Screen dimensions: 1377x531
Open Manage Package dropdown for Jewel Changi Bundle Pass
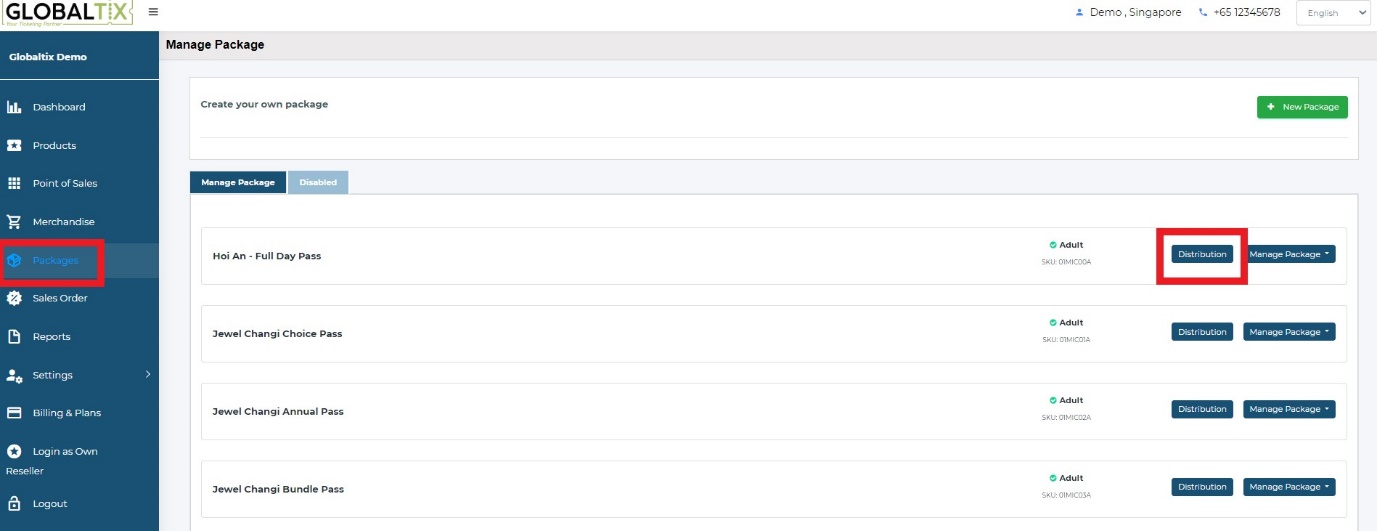click(1289, 487)
